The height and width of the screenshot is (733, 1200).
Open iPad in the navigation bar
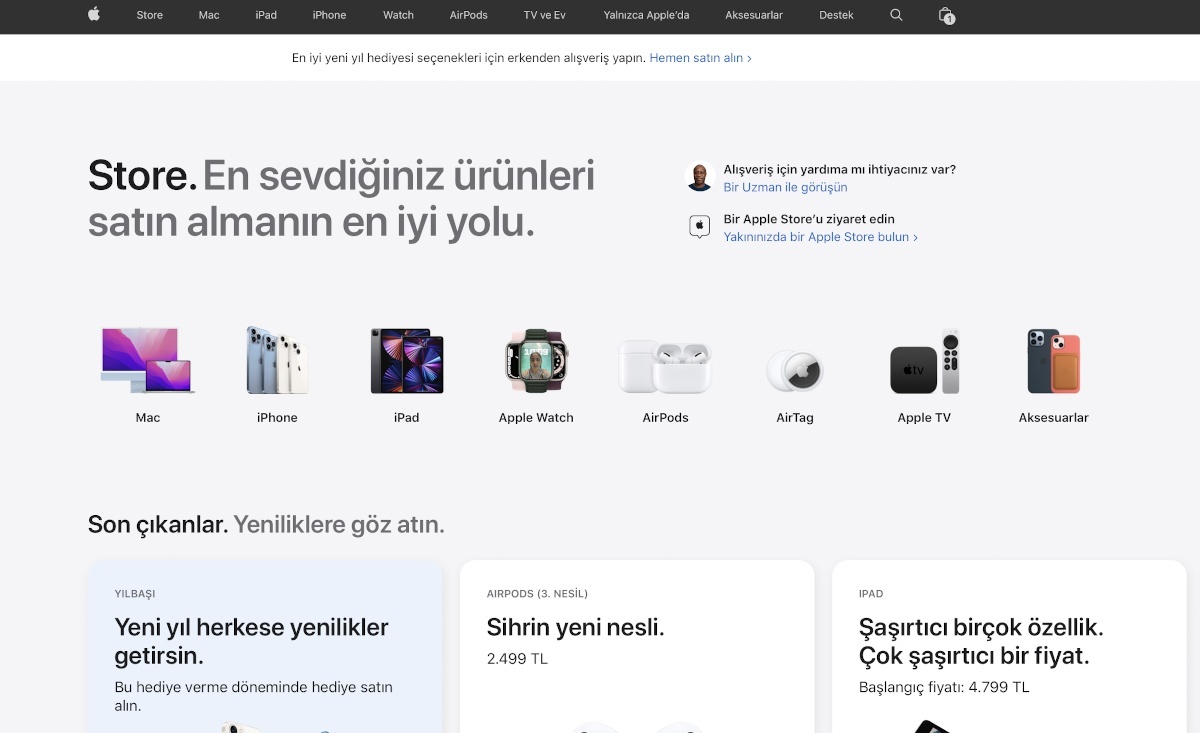coord(266,15)
